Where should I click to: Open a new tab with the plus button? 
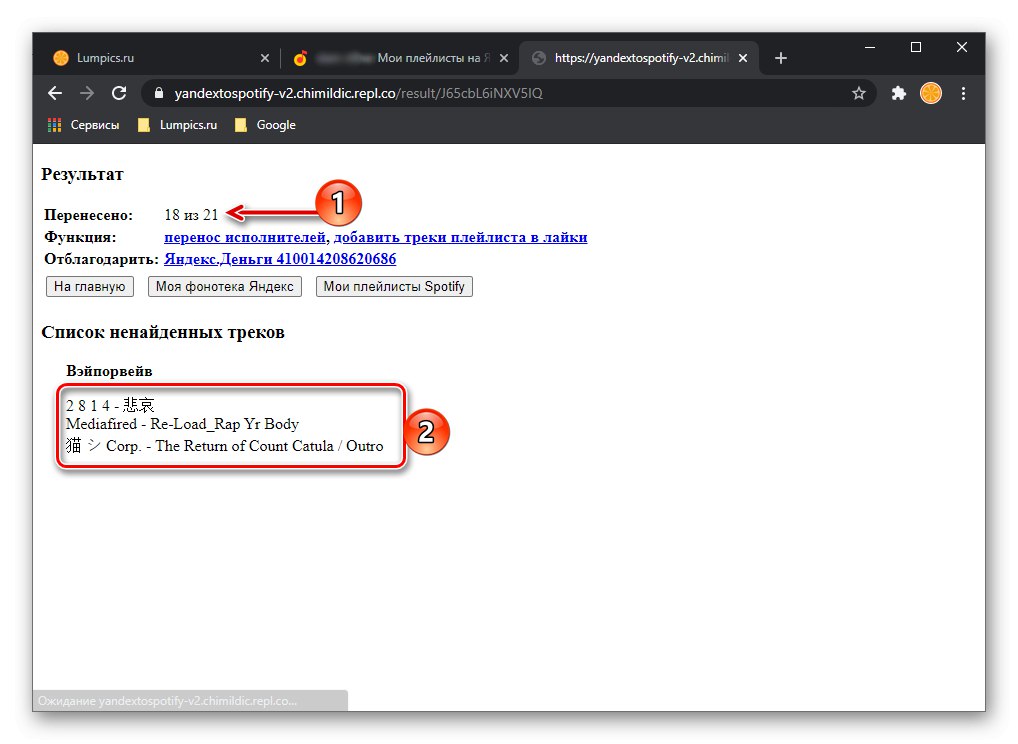[x=781, y=57]
